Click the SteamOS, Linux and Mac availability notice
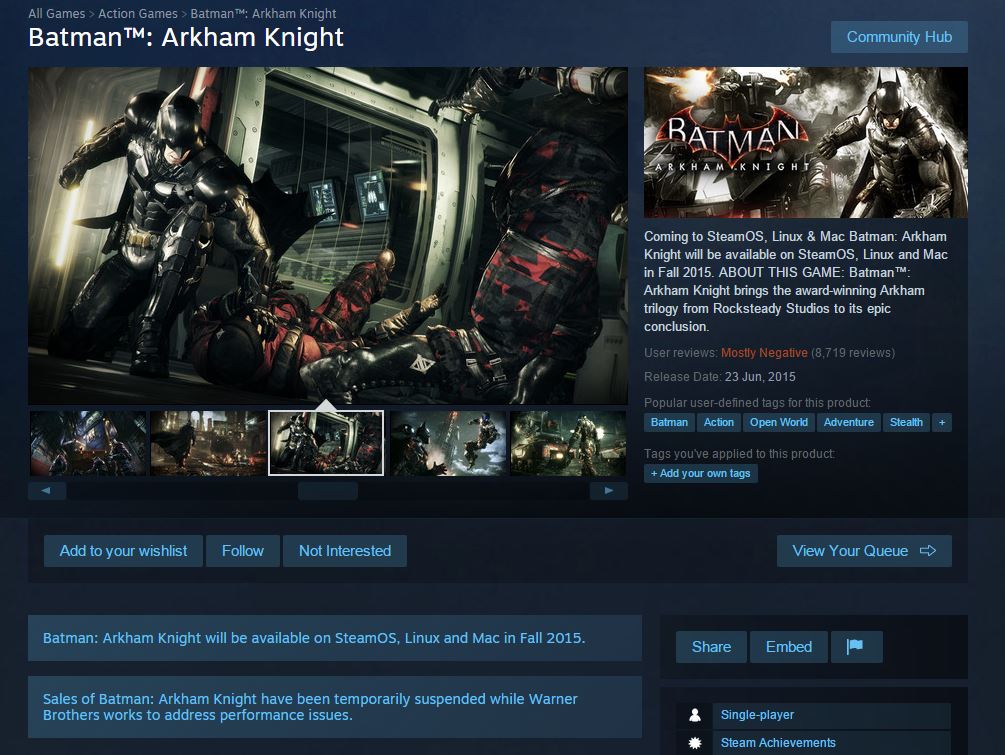1005x755 pixels. click(x=335, y=638)
